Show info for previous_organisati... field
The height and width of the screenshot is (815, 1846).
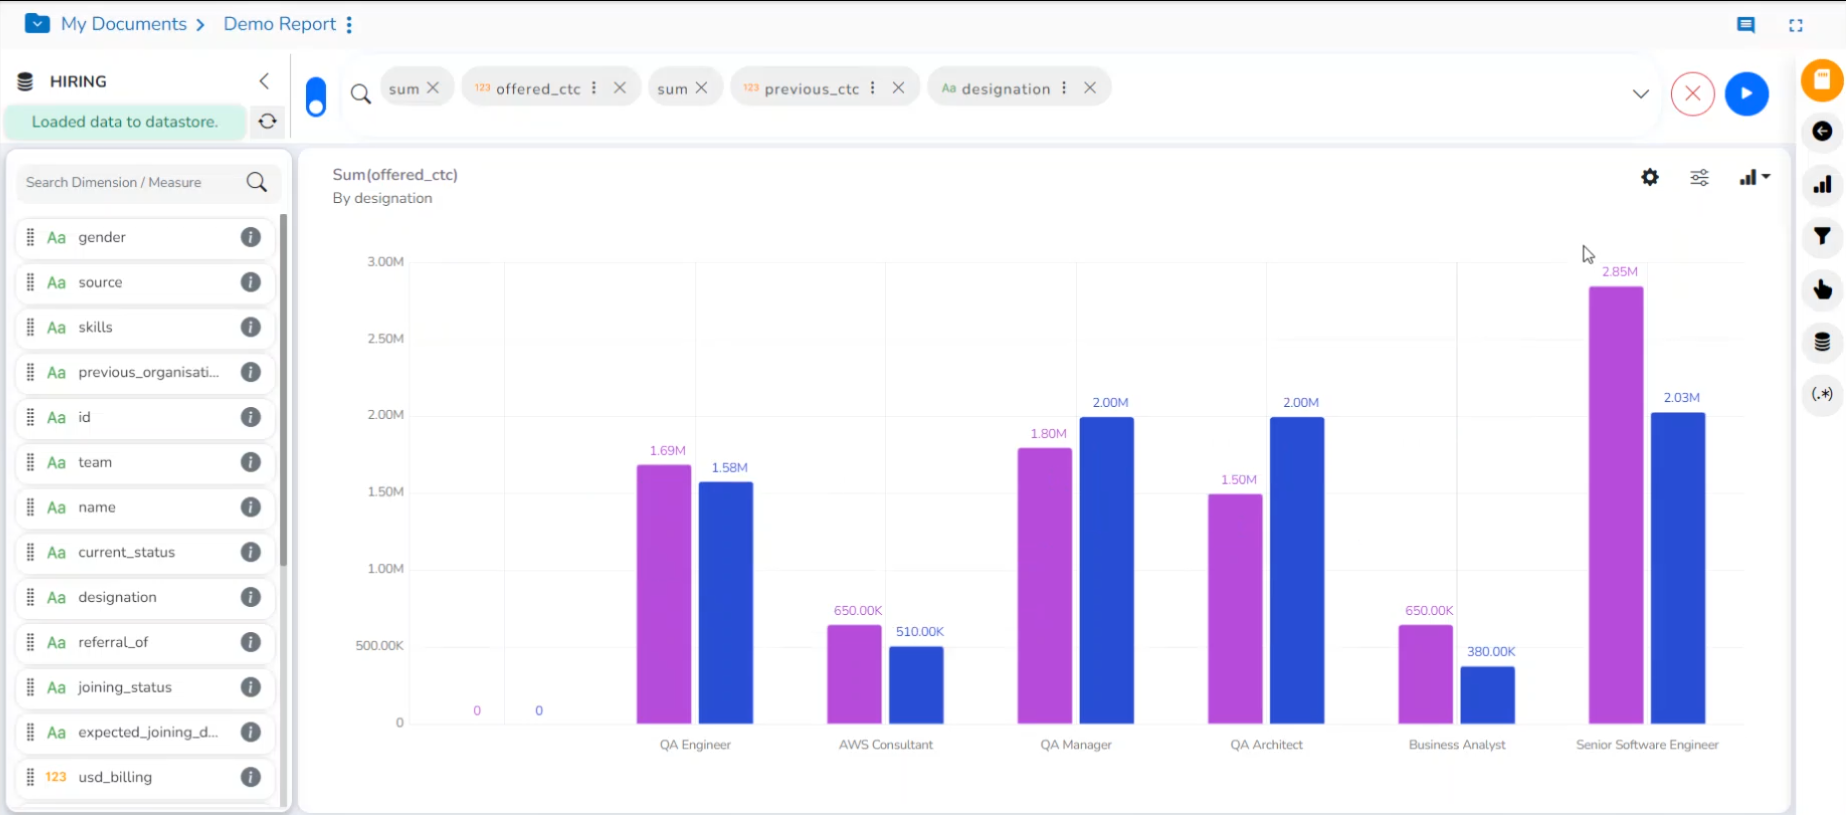point(251,372)
